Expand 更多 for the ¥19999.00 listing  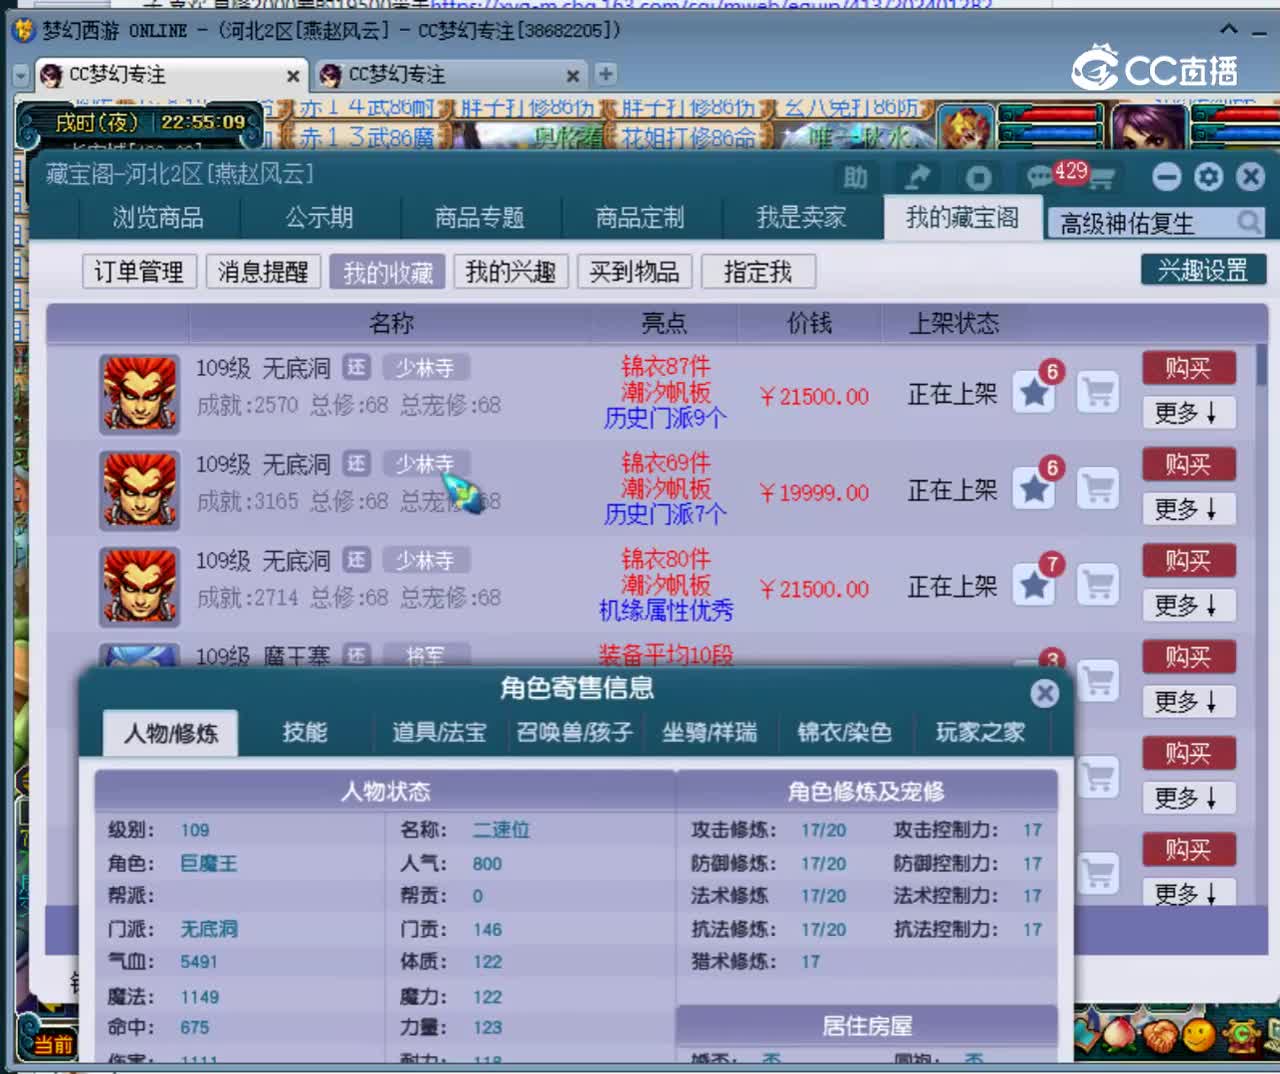coord(1188,509)
